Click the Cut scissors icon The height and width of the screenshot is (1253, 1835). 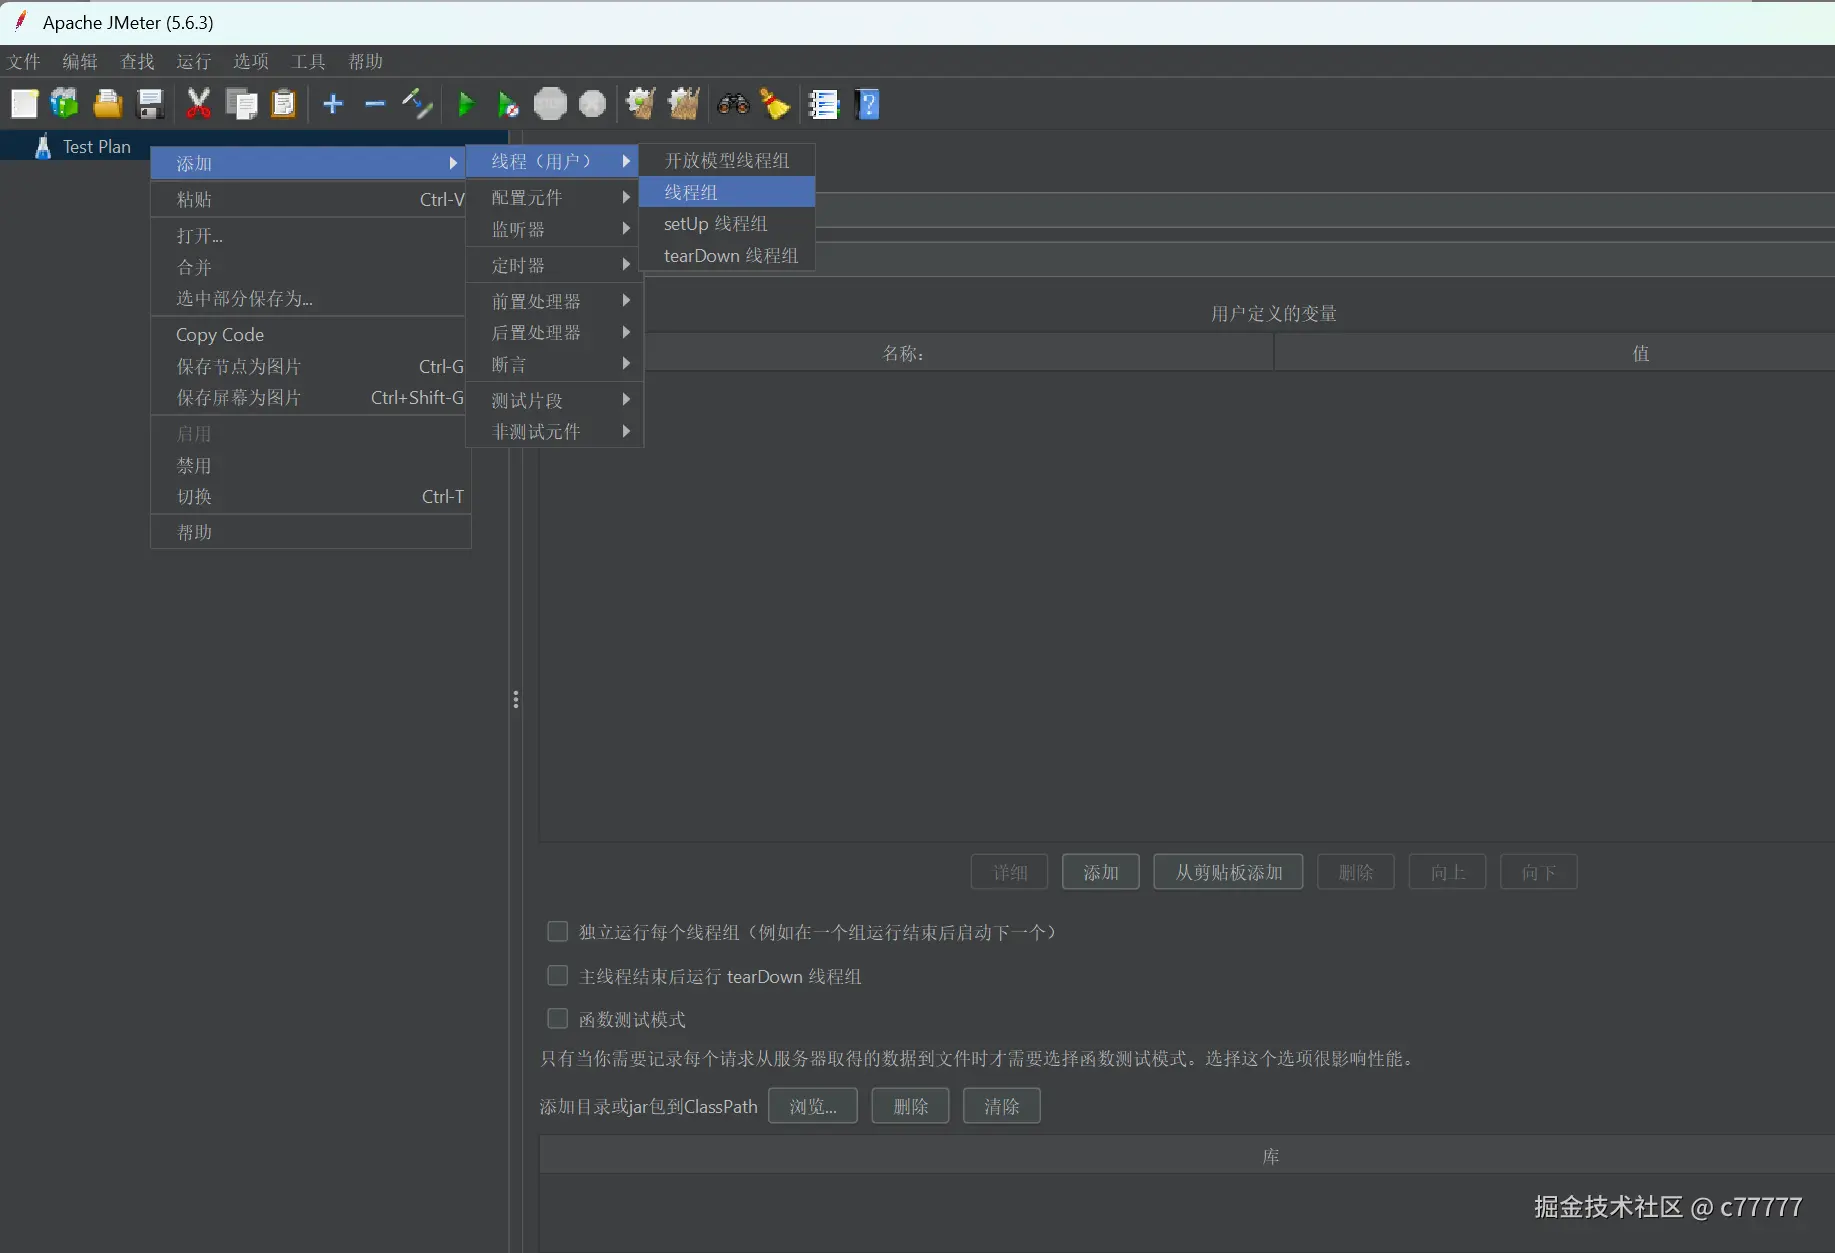(x=198, y=104)
